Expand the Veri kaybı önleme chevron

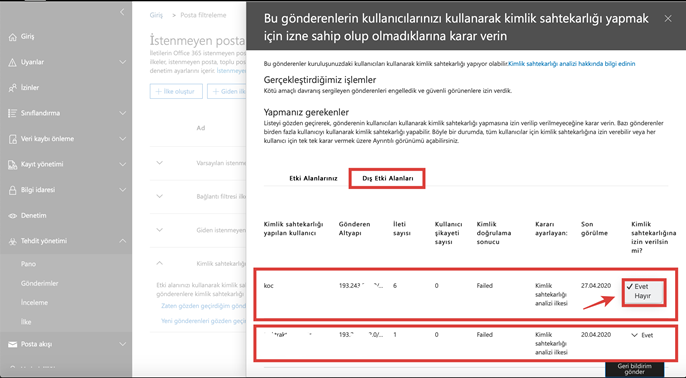pyautogui.click(x=122, y=139)
